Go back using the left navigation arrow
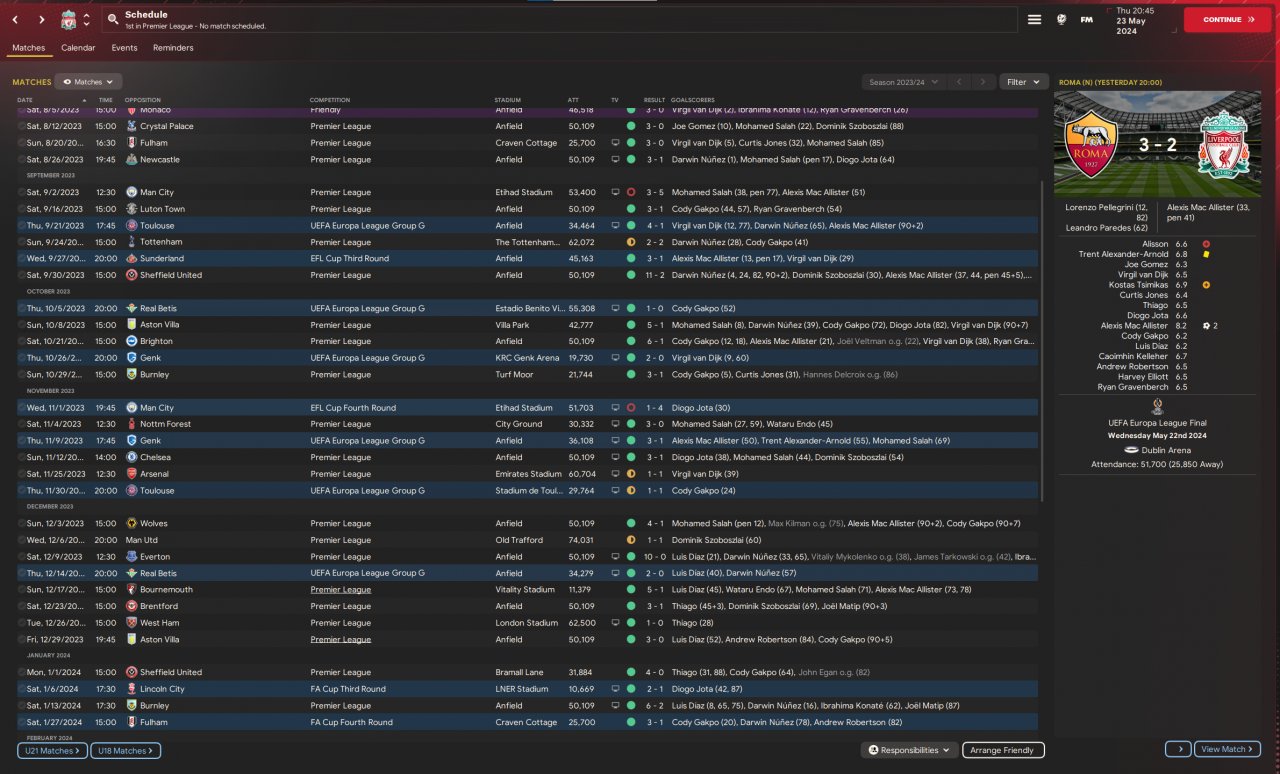 (15, 20)
